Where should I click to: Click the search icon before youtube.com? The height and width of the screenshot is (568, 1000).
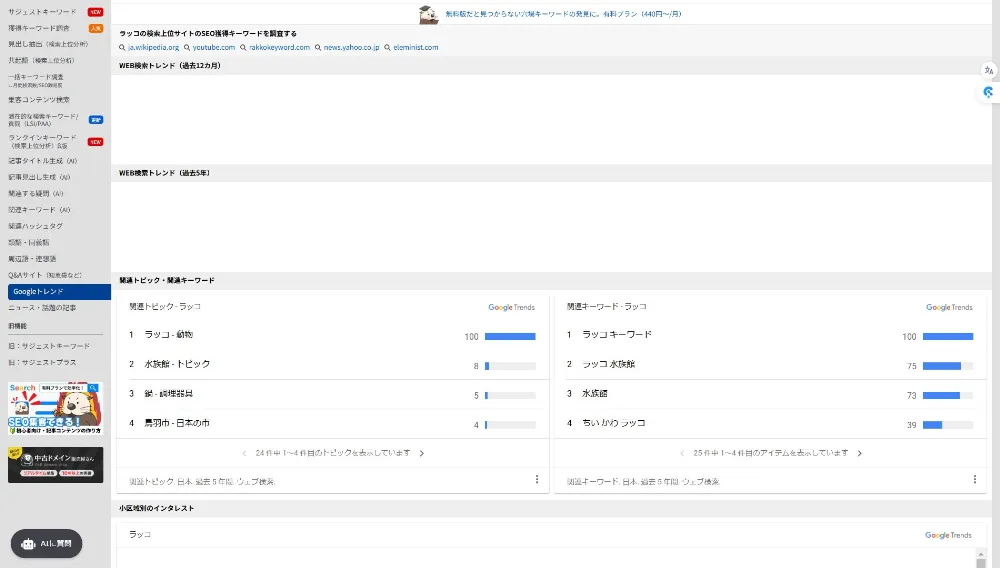click(x=187, y=48)
